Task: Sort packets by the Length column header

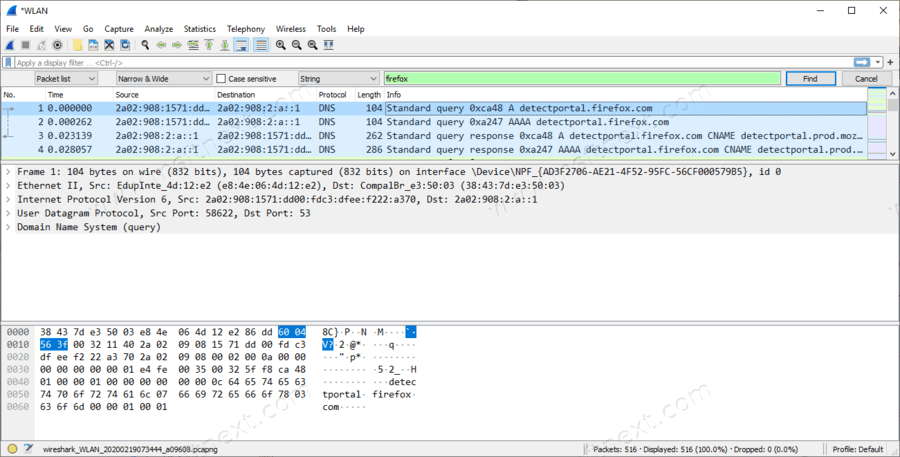Action: [368, 95]
